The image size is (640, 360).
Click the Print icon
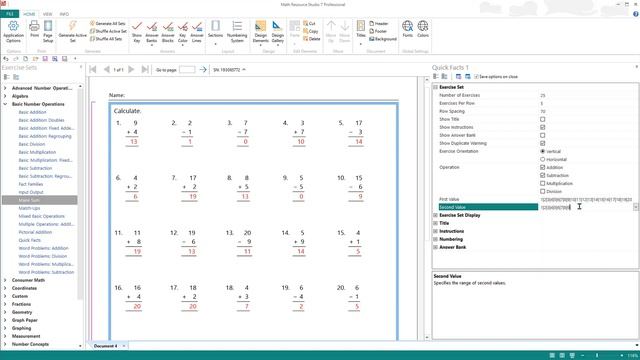coord(34,29)
